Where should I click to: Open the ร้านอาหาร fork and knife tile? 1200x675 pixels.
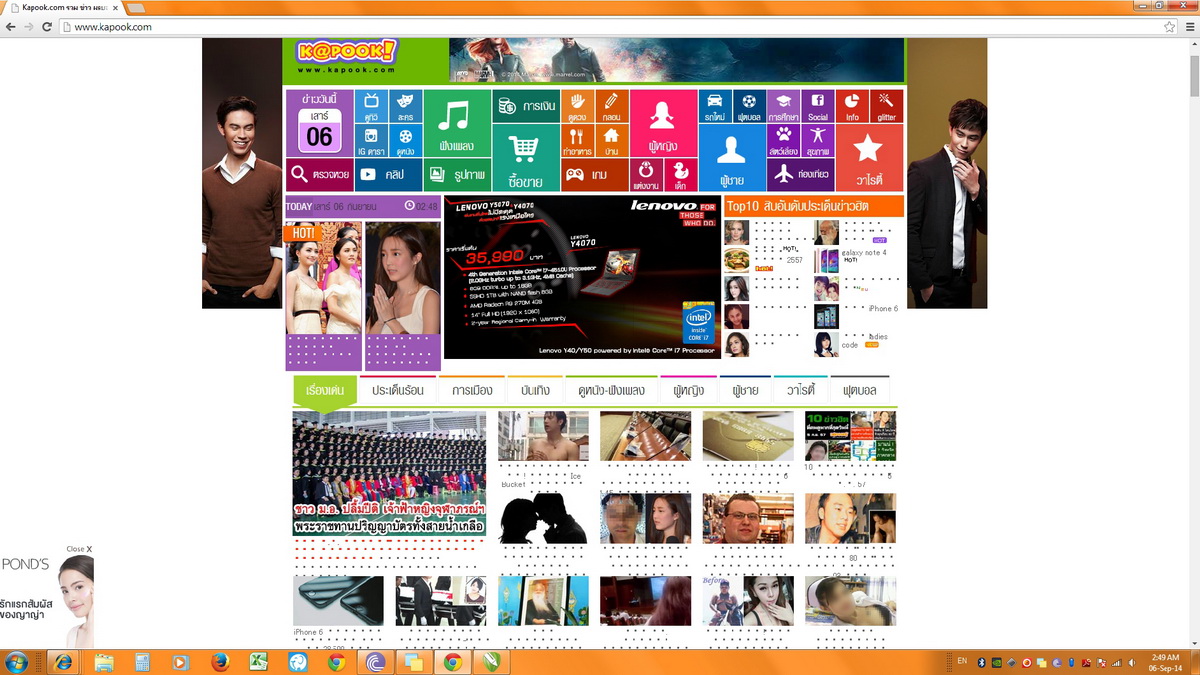coord(577,140)
